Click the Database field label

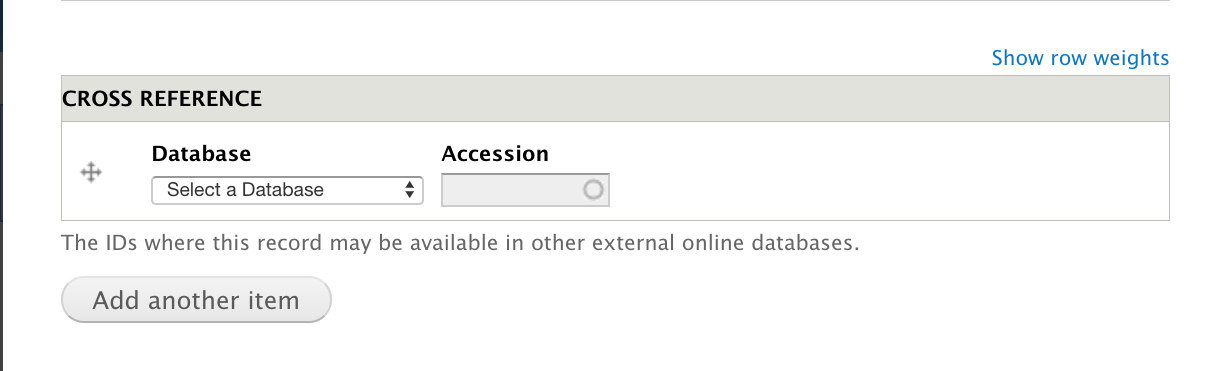(x=201, y=154)
